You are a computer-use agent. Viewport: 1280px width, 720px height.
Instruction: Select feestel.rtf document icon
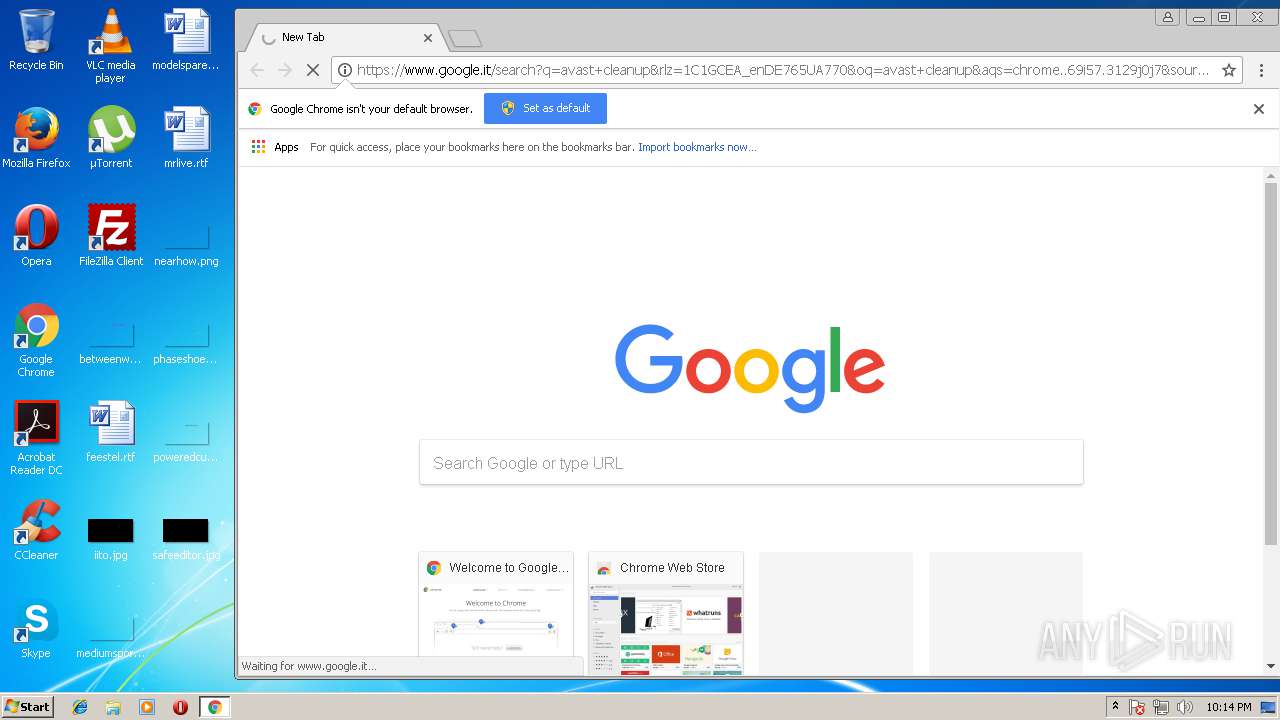click(x=110, y=432)
